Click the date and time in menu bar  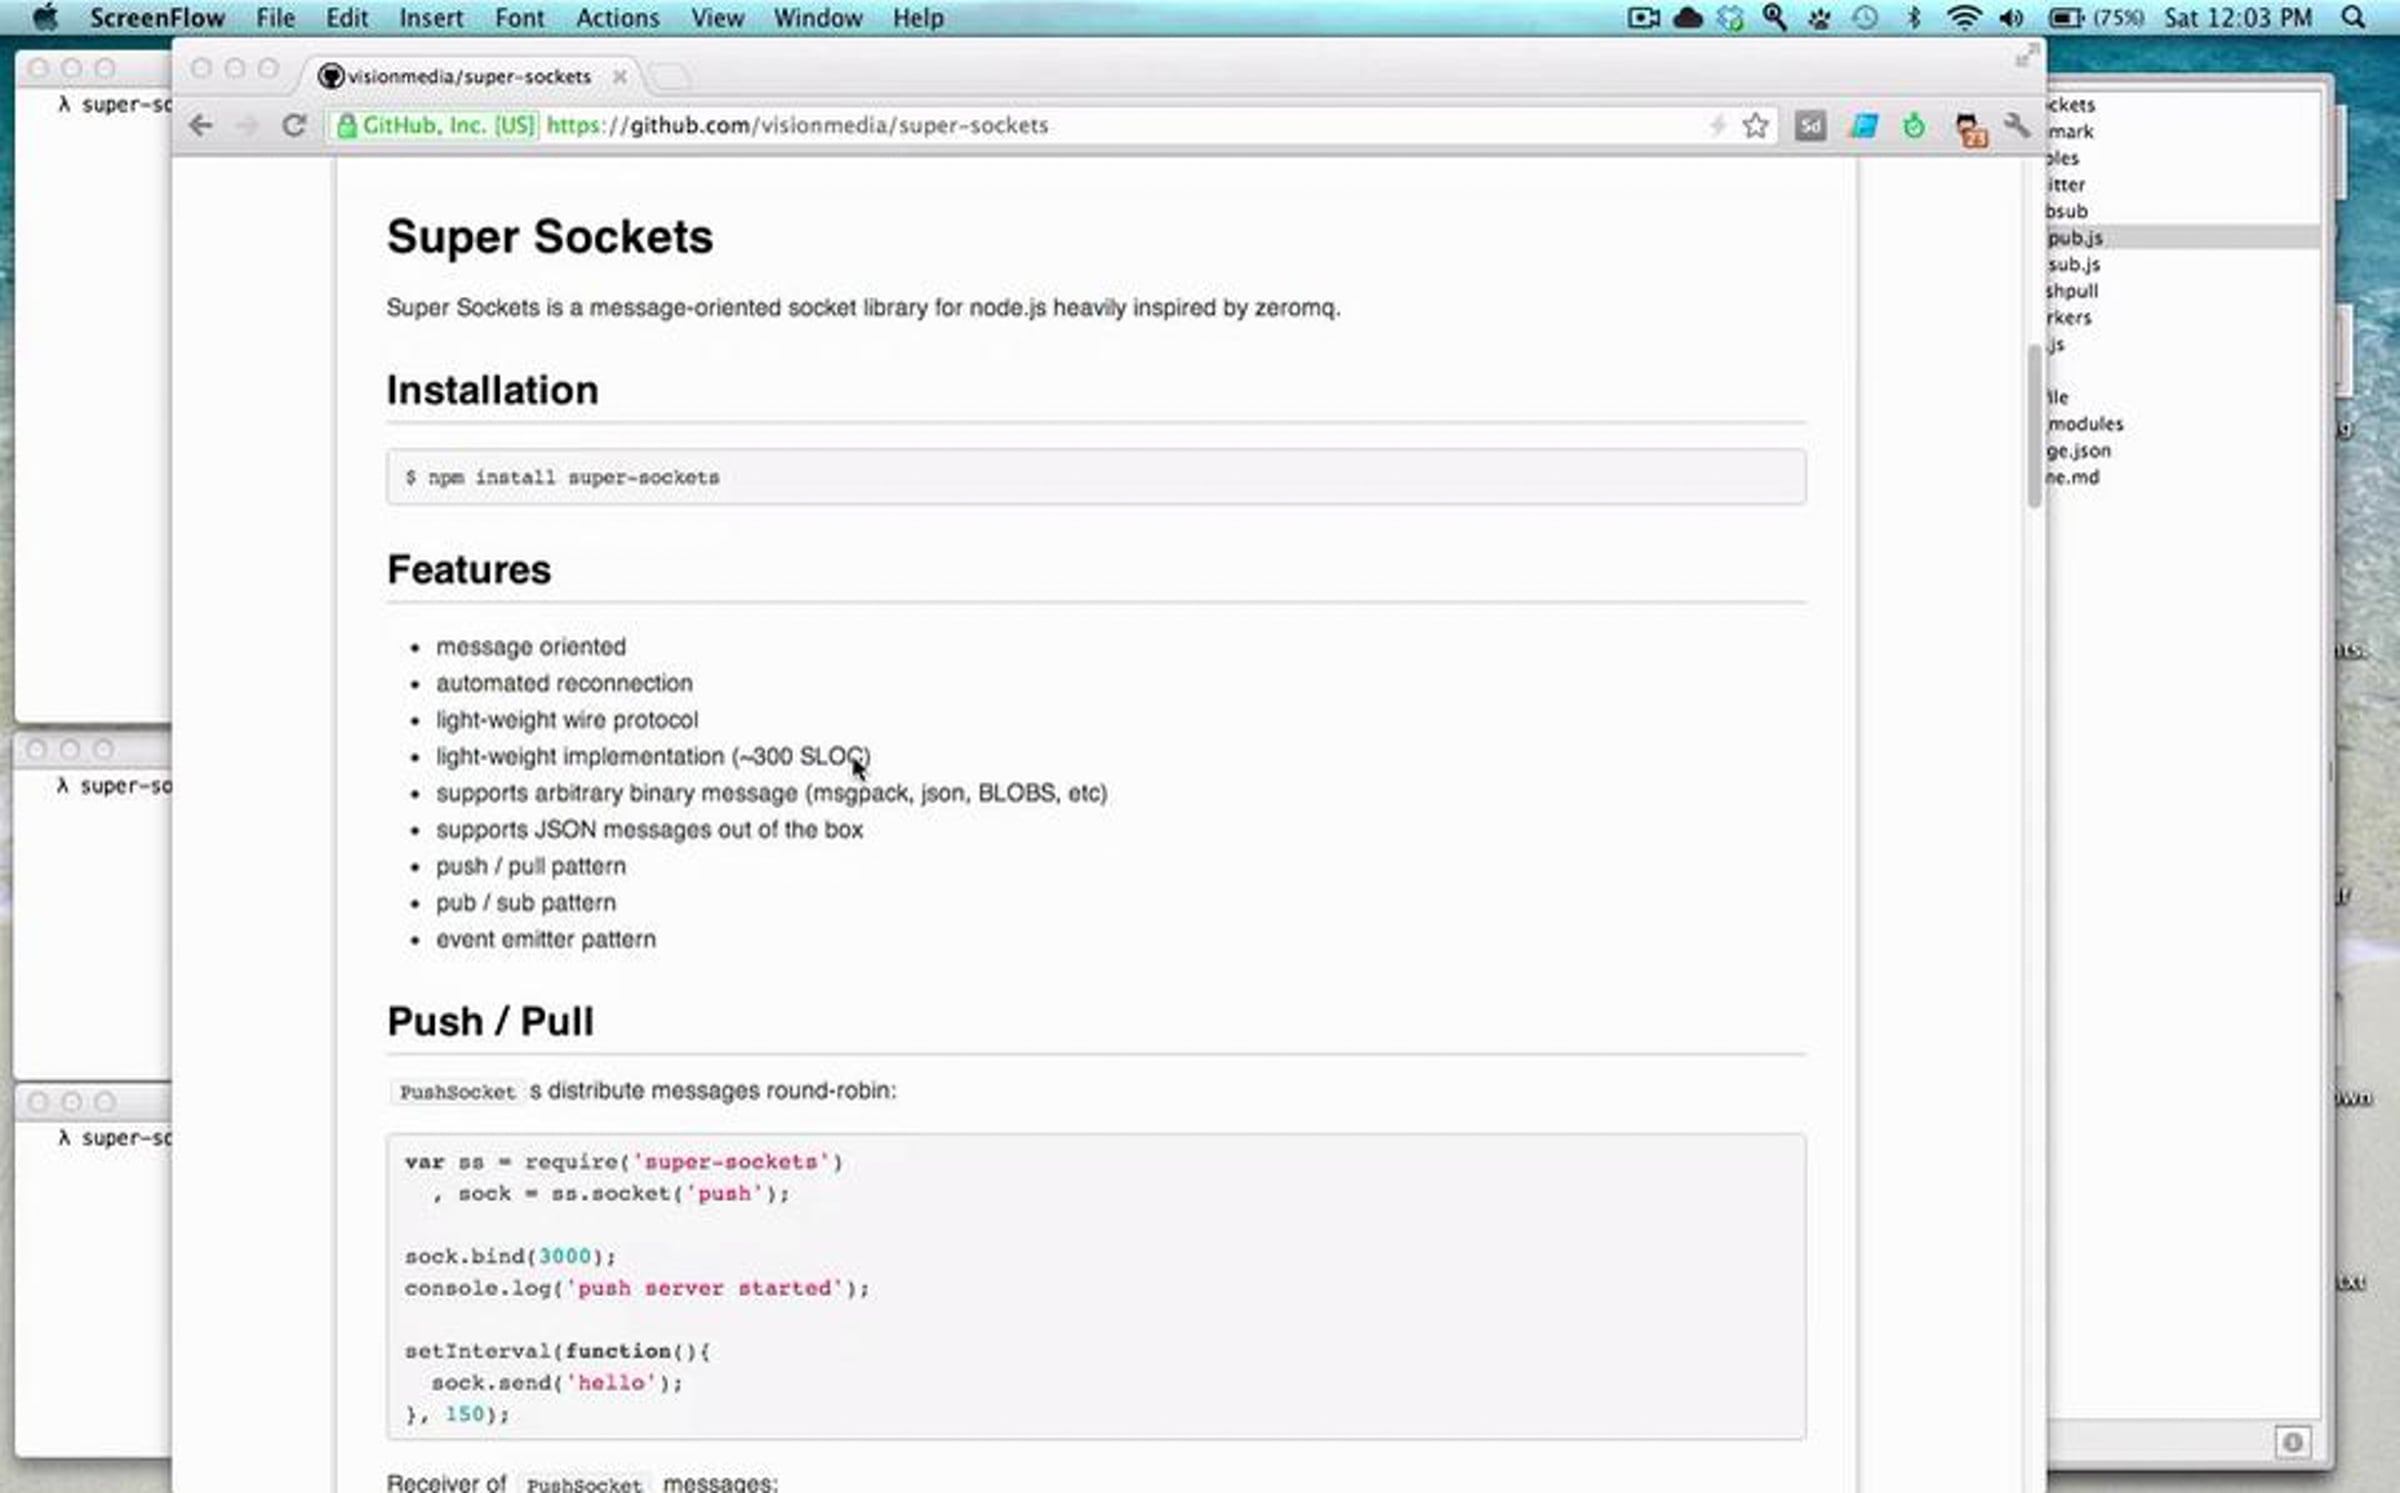pyautogui.click(x=2238, y=18)
